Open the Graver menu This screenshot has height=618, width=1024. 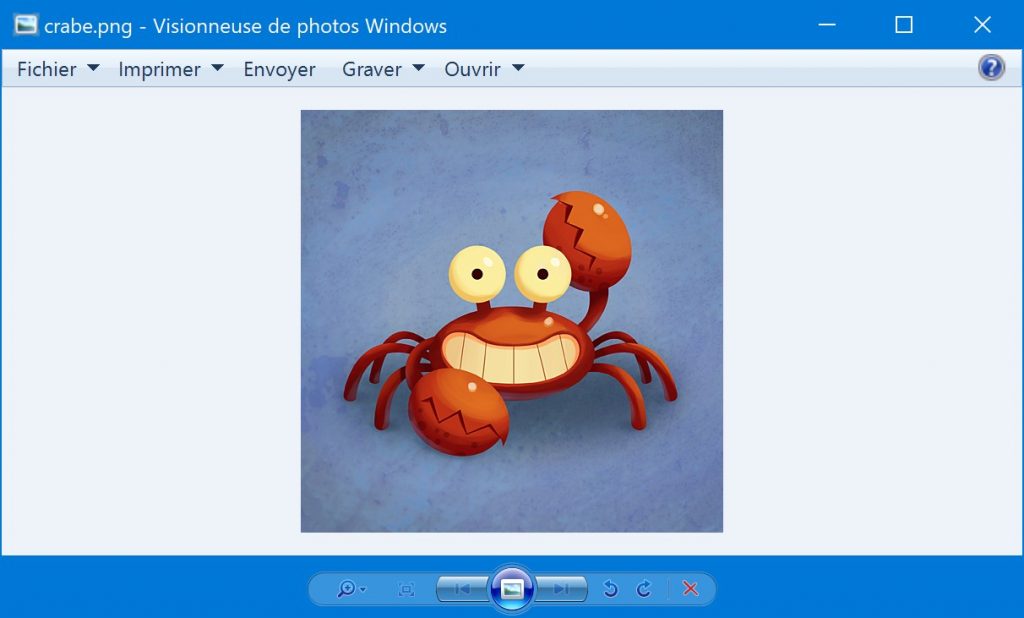pyautogui.click(x=372, y=69)
